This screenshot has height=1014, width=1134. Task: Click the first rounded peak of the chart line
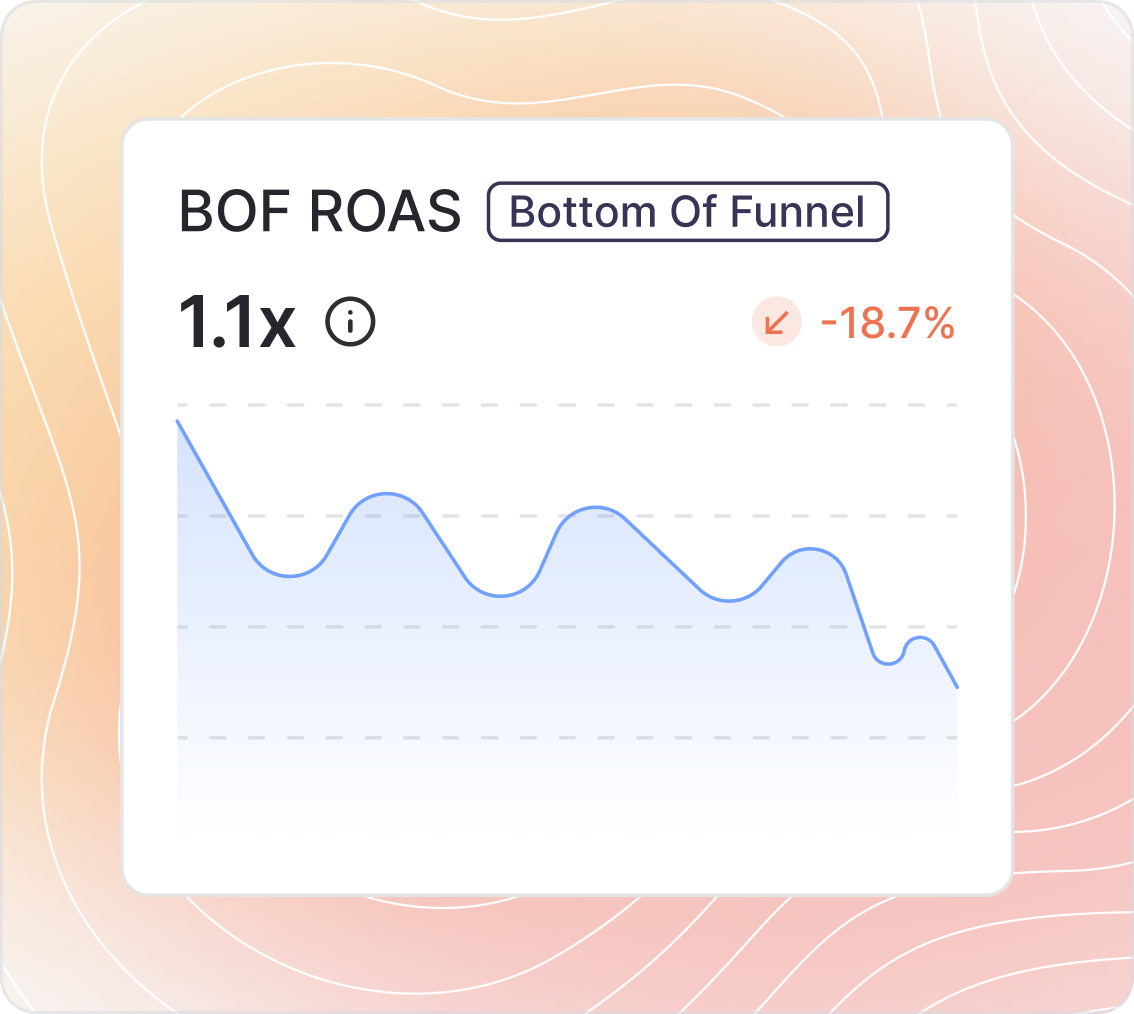(387, 494)
